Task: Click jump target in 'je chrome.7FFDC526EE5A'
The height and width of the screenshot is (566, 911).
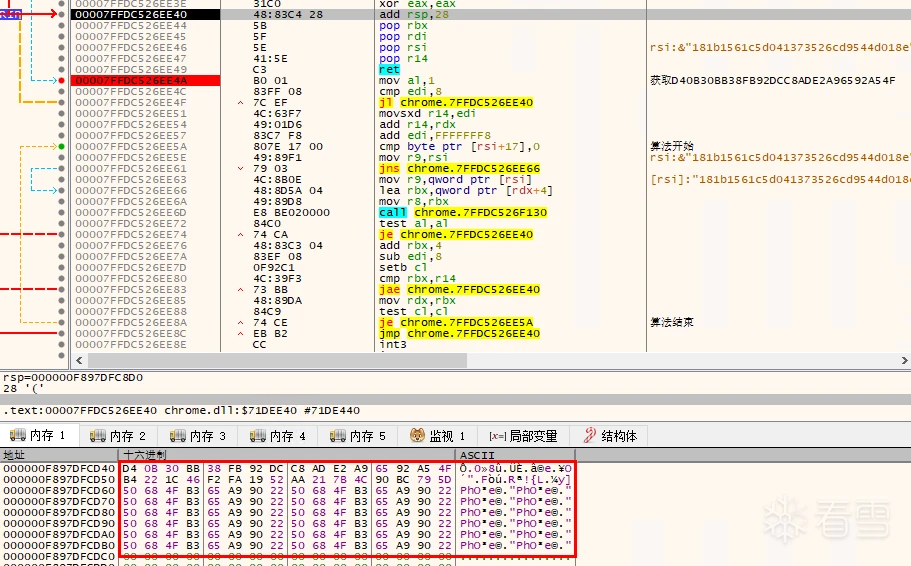Action: point(467,323)
